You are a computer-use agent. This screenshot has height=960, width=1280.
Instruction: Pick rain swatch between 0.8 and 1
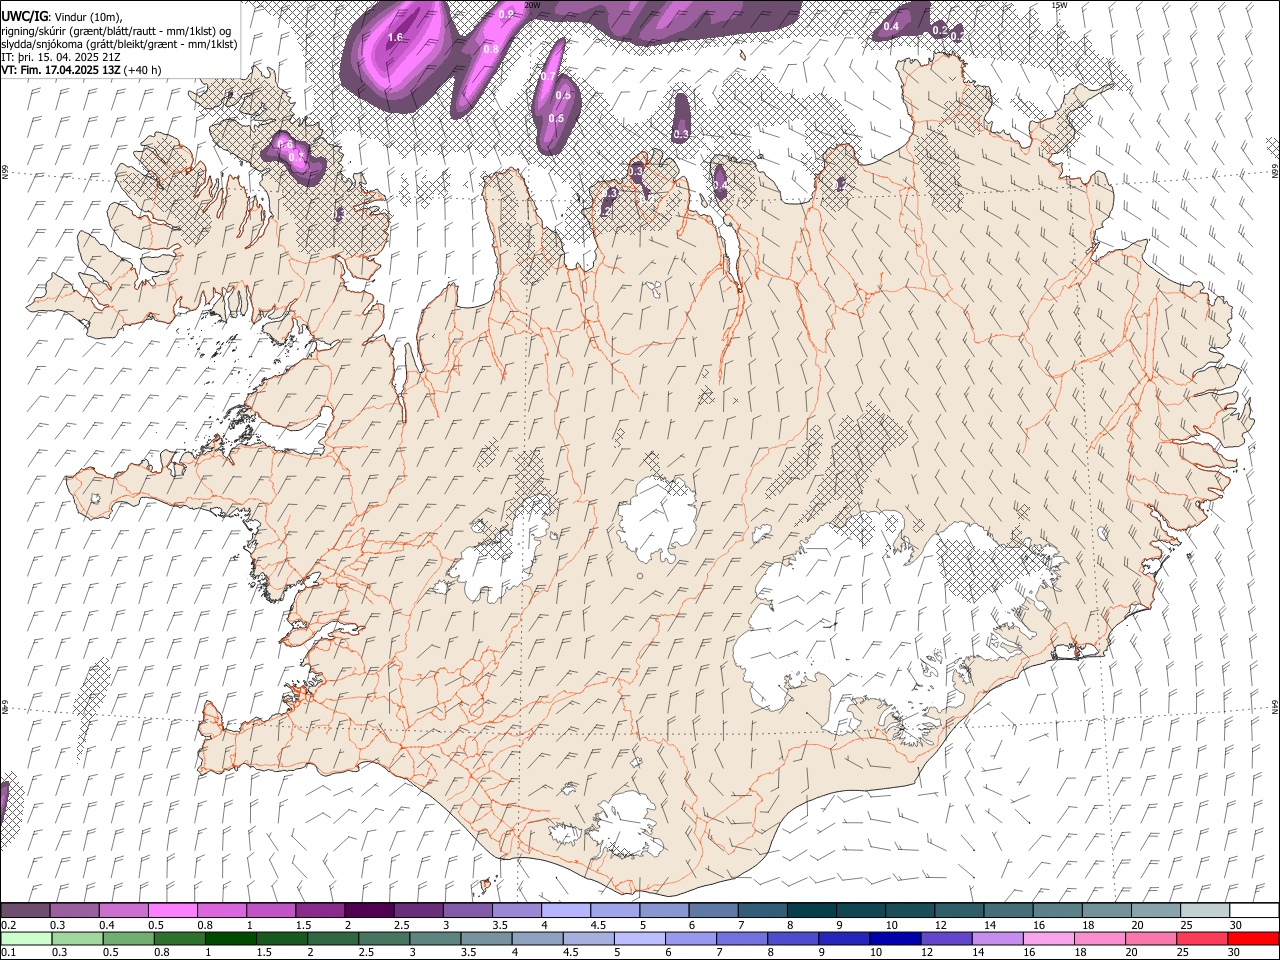point(179,938)
